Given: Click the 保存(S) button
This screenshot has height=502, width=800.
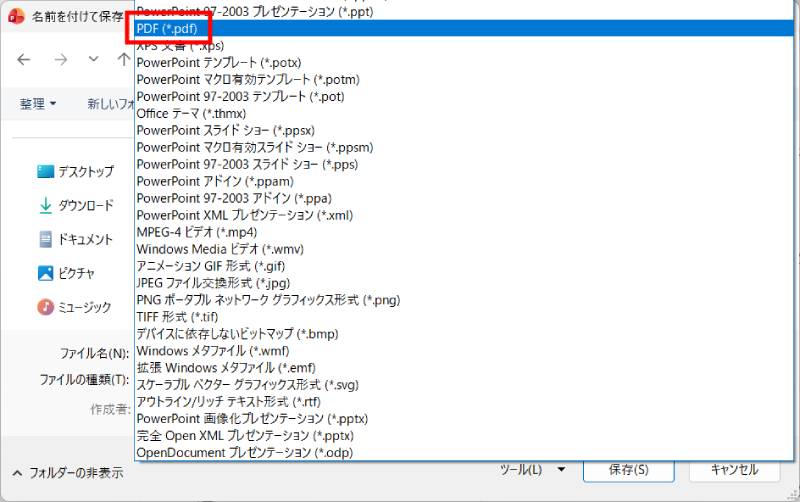Looking at the screenshot, I should (629, 469).
